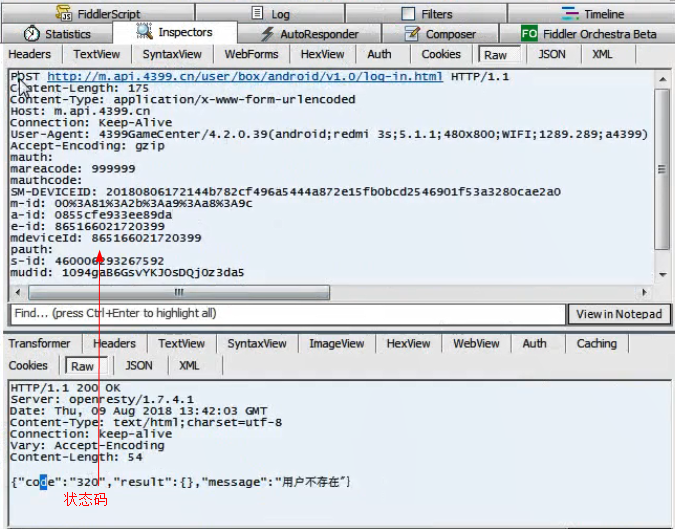This screenshot has width=675, height=529.
Task: Click the Find search input field
Action: pyautogui.click(x=288, y=314)
